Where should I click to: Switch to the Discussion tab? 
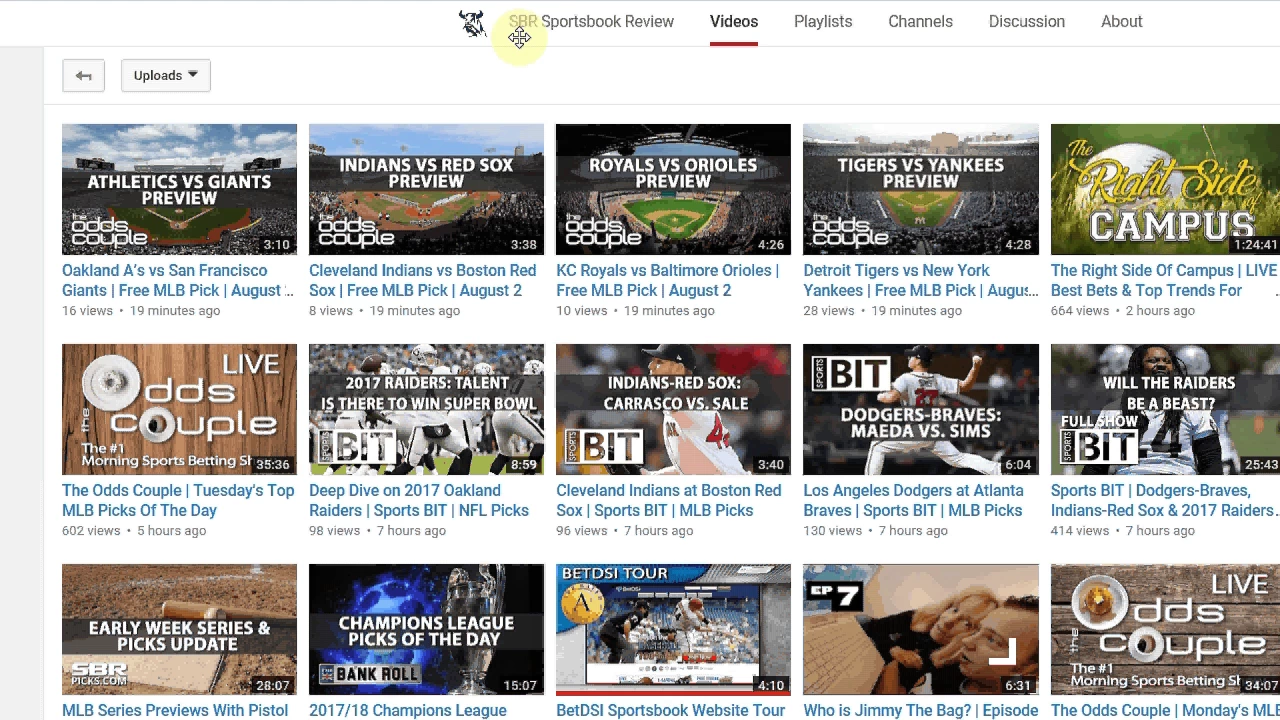pos(1026,22)
